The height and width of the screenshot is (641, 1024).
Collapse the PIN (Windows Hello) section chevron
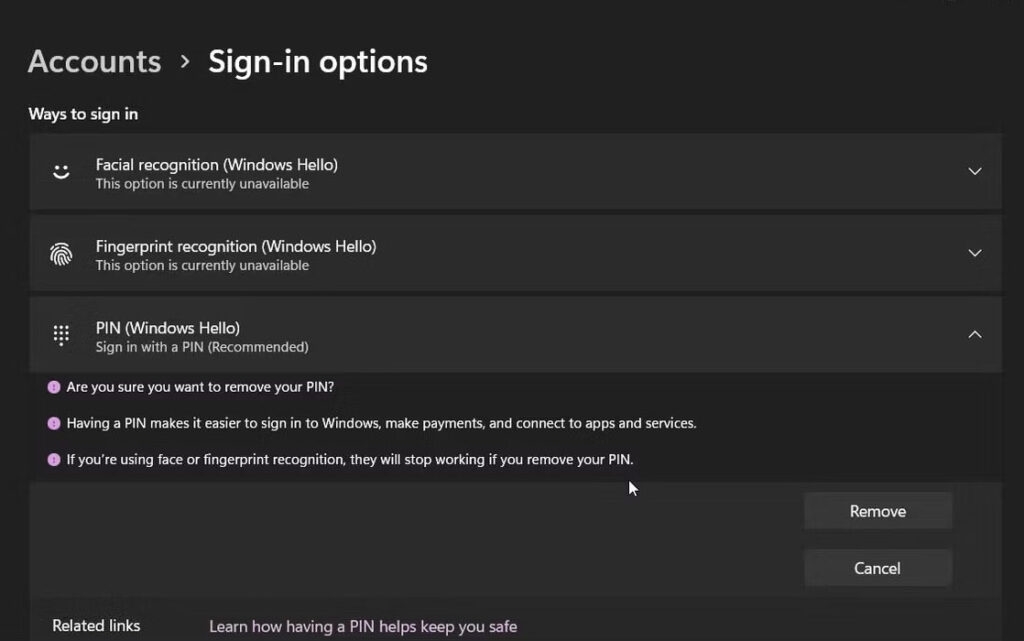(974, 334)
